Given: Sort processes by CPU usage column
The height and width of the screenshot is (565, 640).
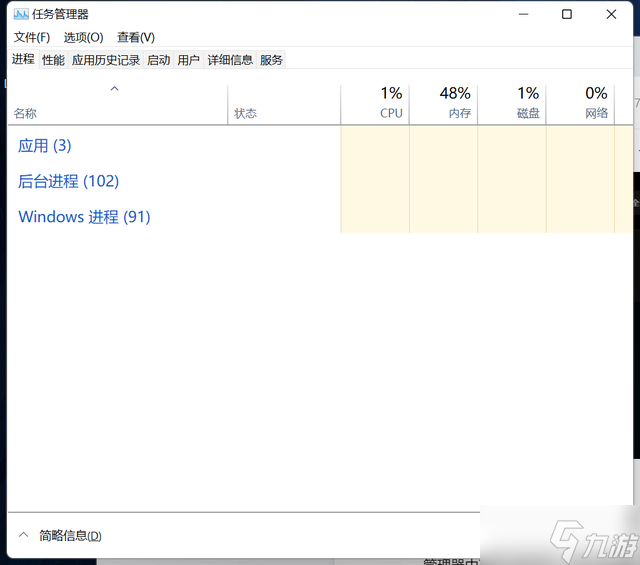Looking at the screenshot, I should [375, 105].
